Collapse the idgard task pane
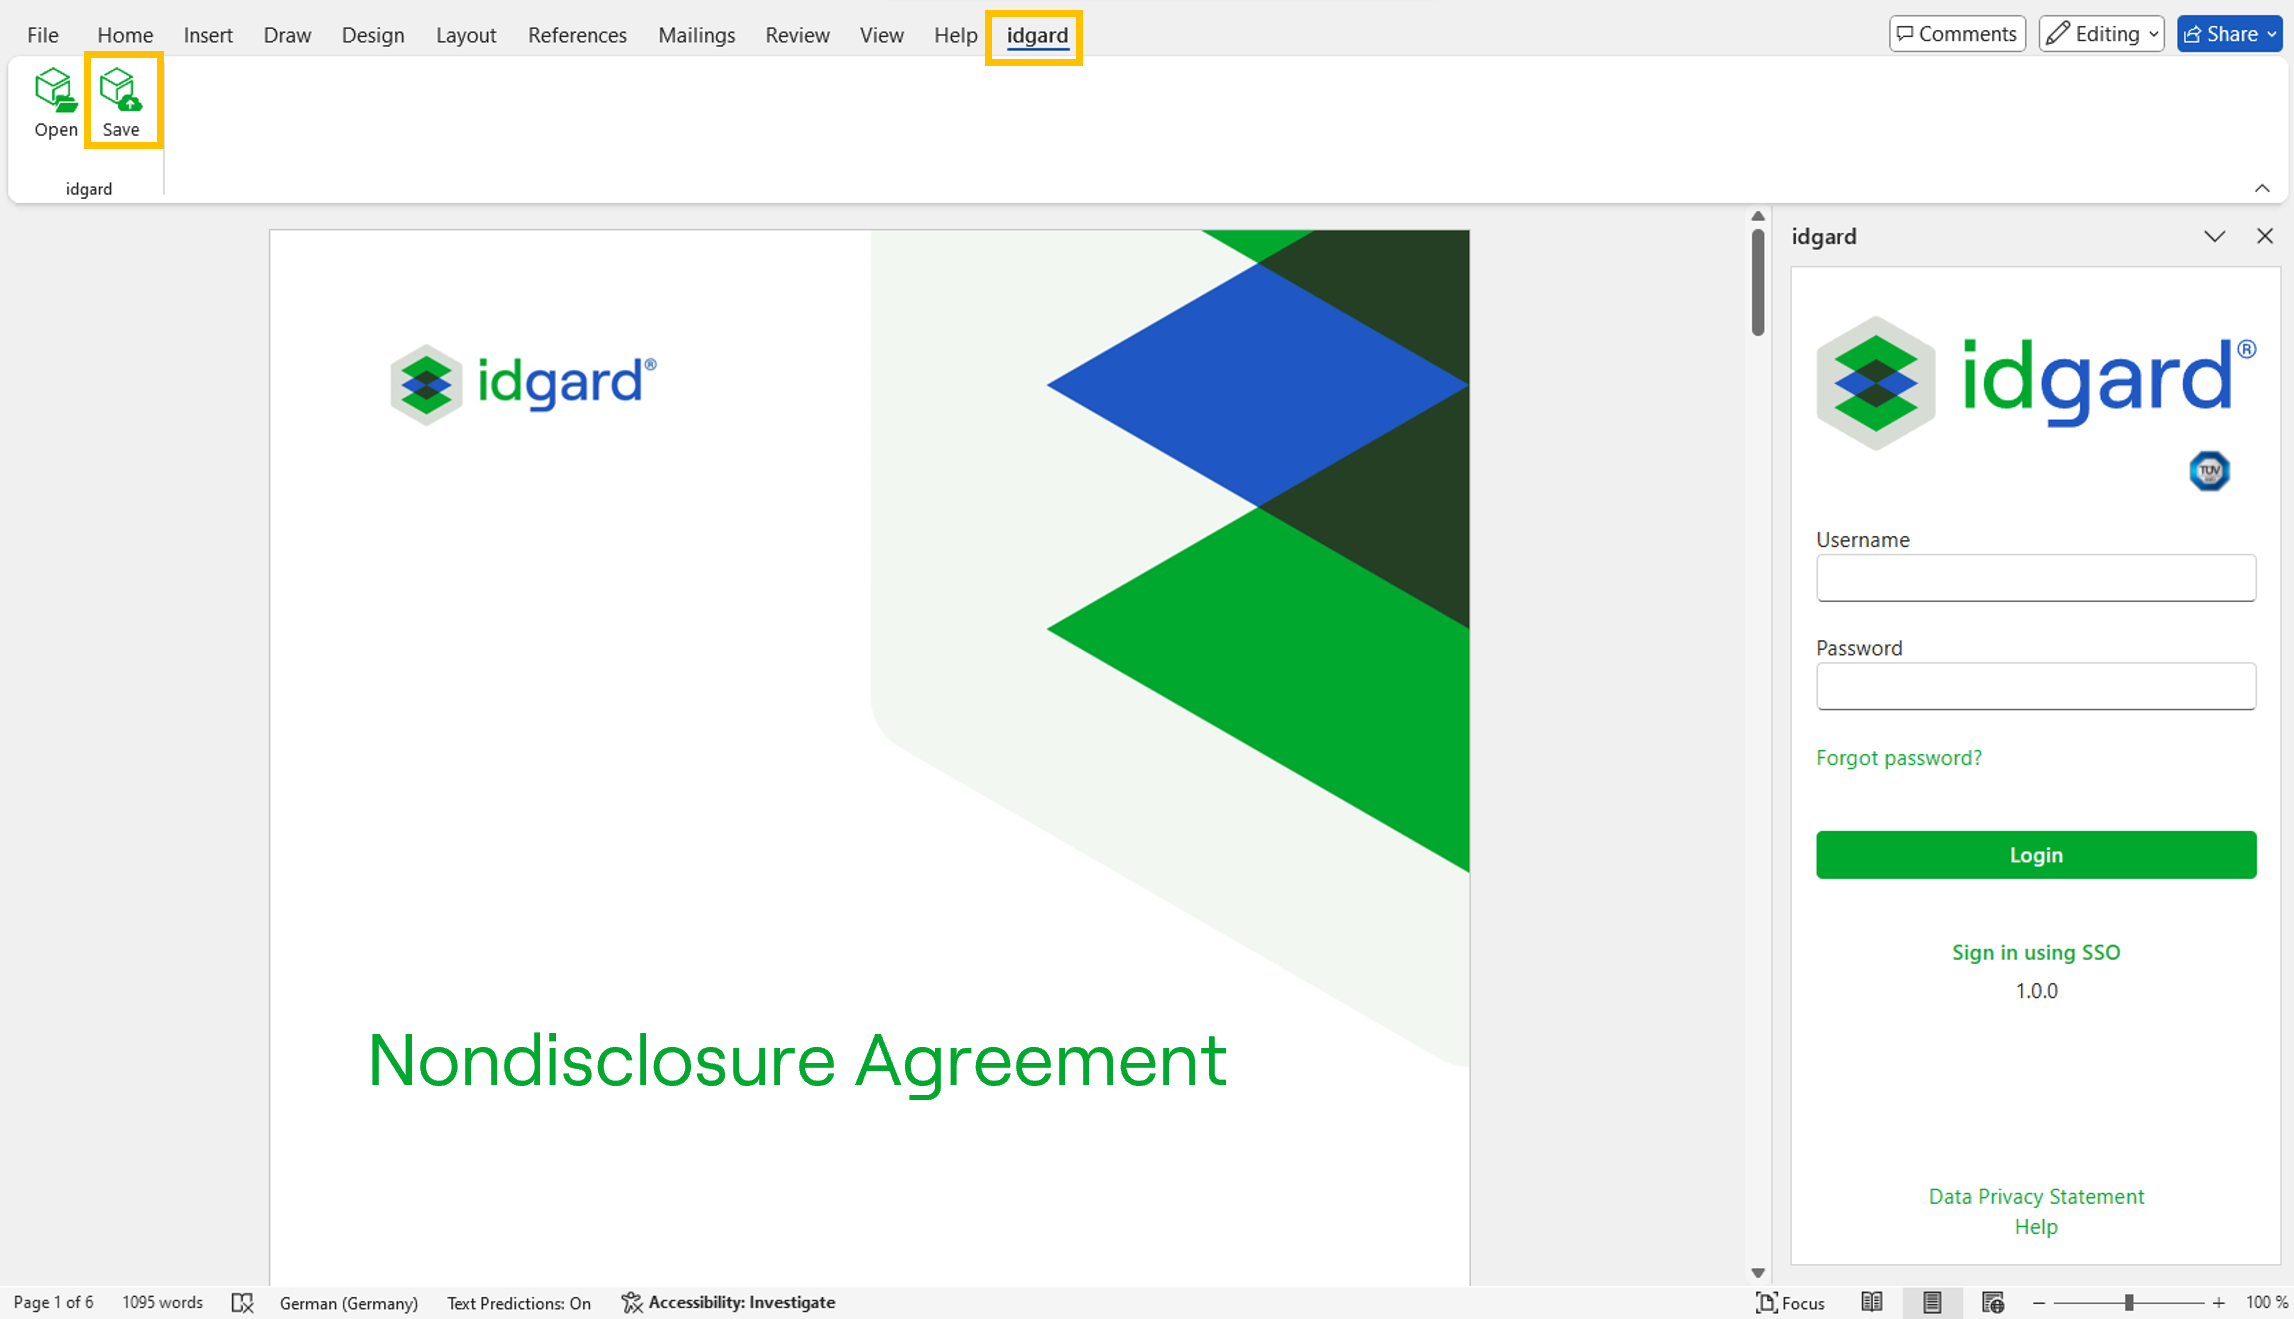 tap(2215, 236)
